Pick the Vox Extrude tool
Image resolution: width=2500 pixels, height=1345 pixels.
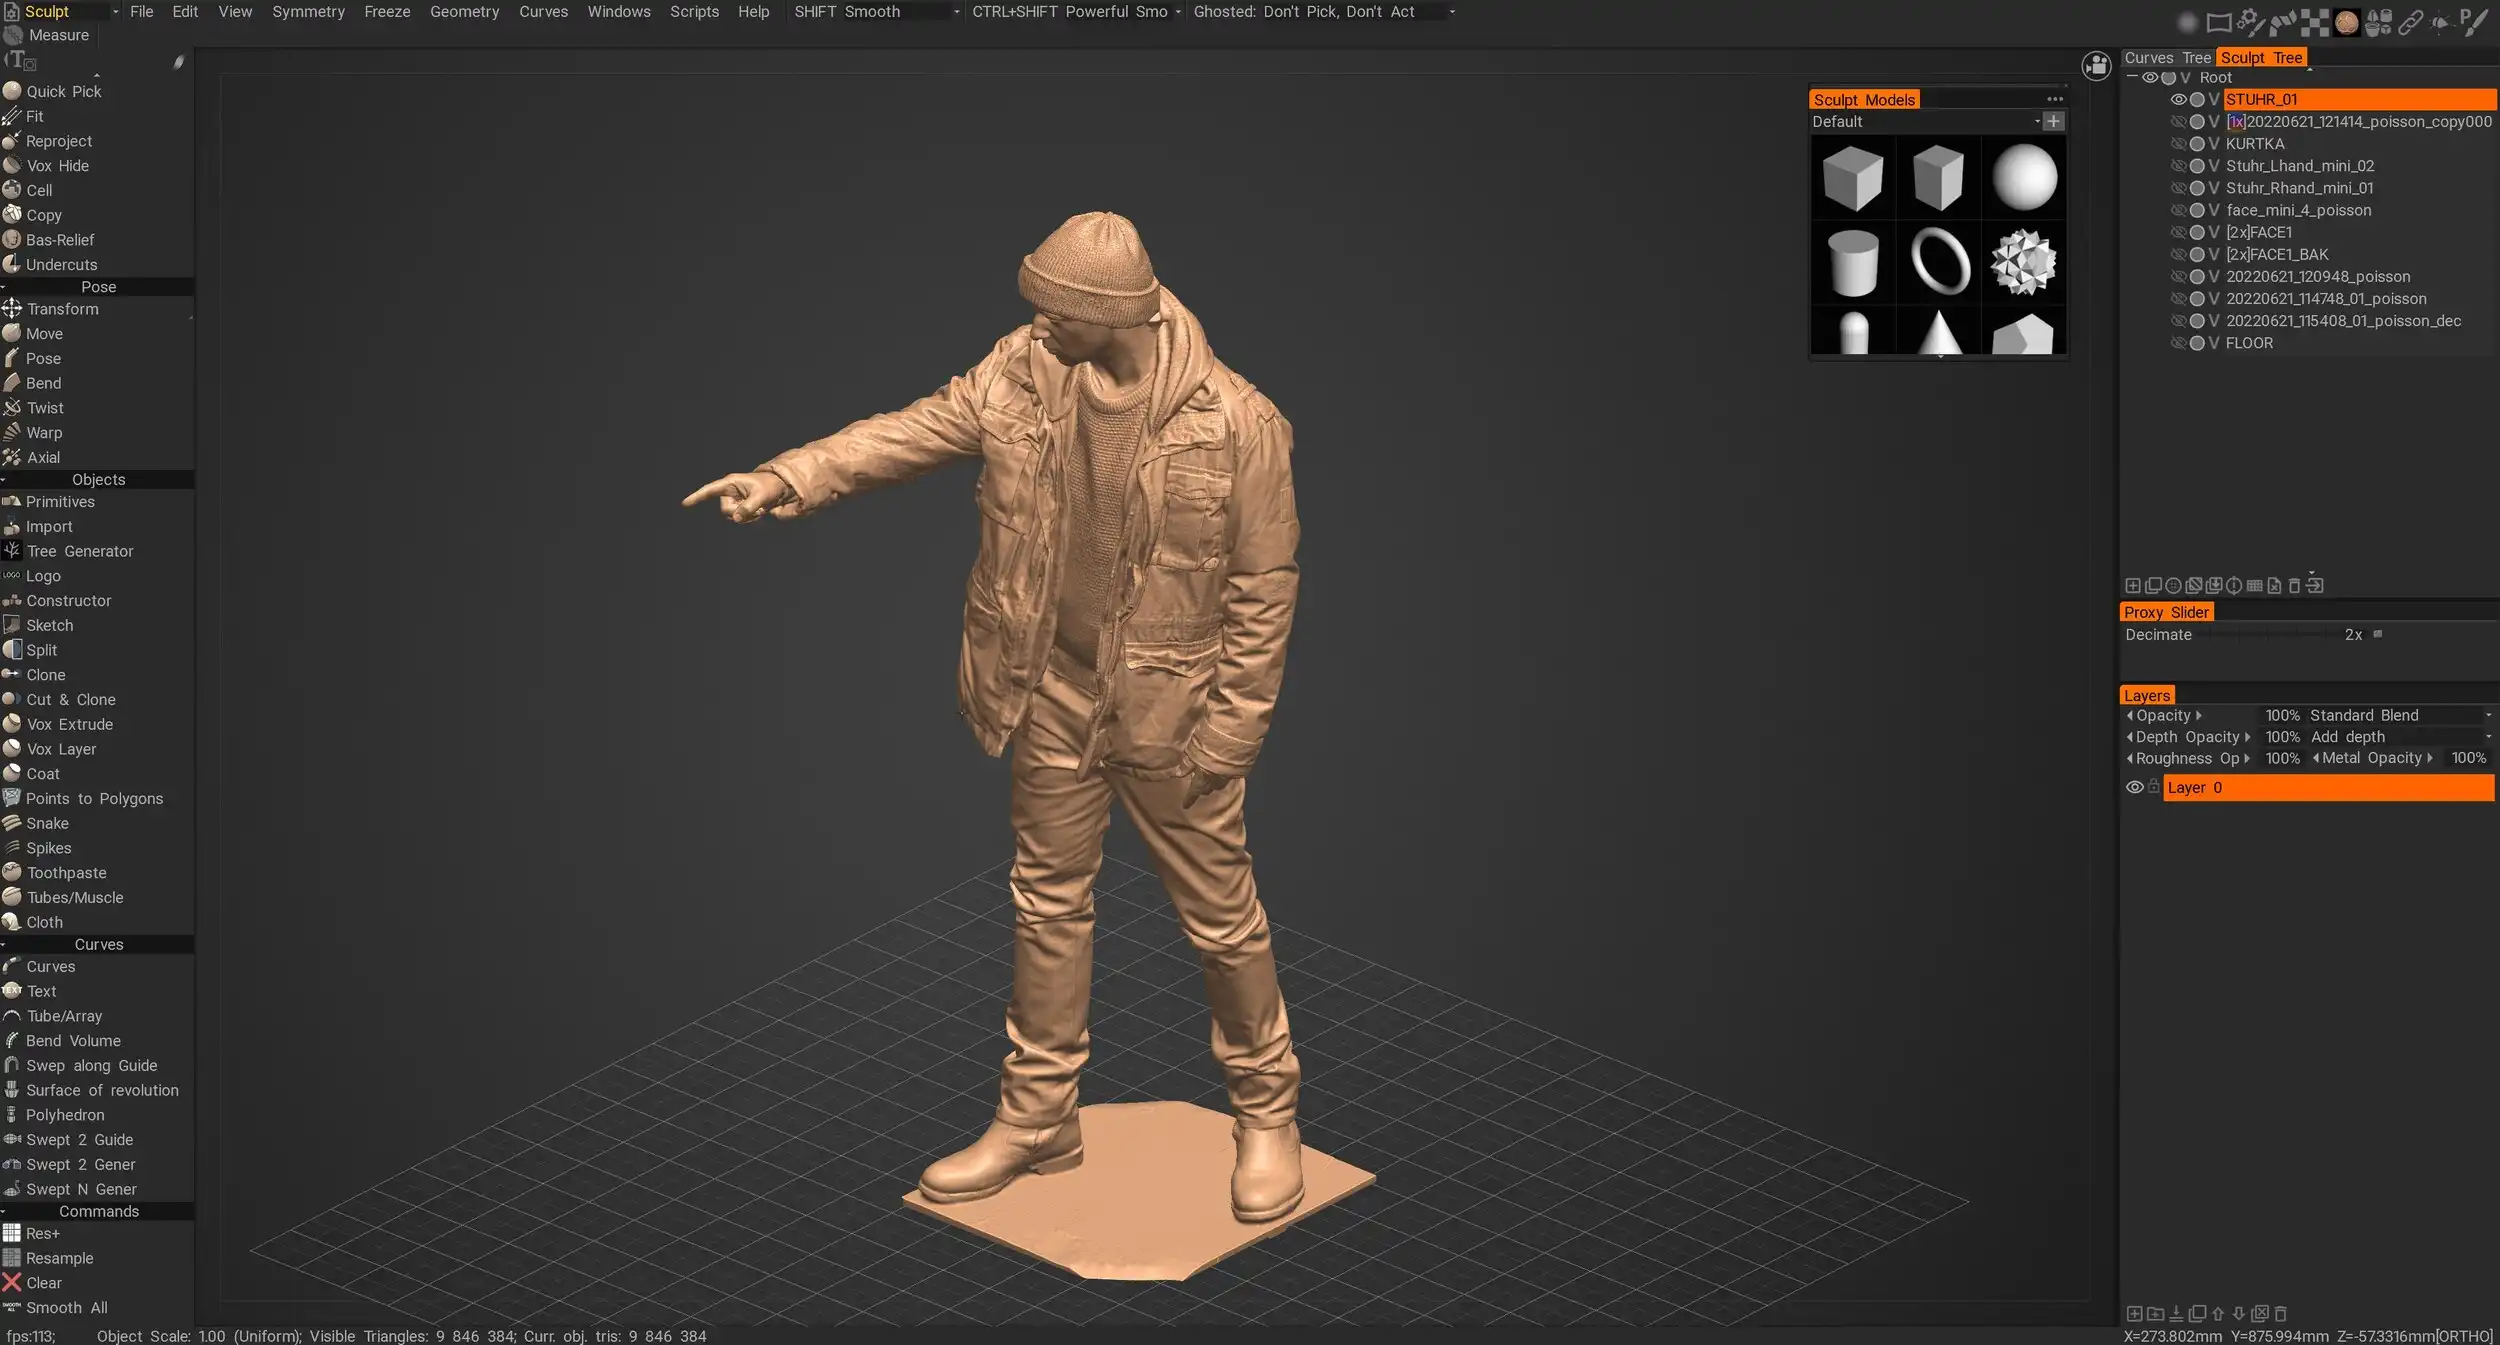coord(69,724)
